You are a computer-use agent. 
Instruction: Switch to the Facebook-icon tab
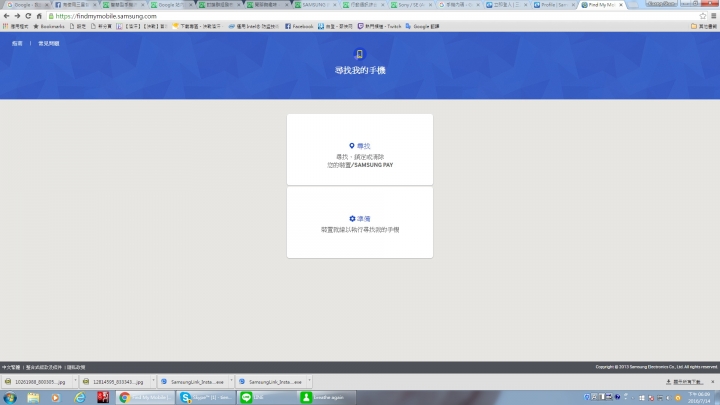(x=75, y=5)
